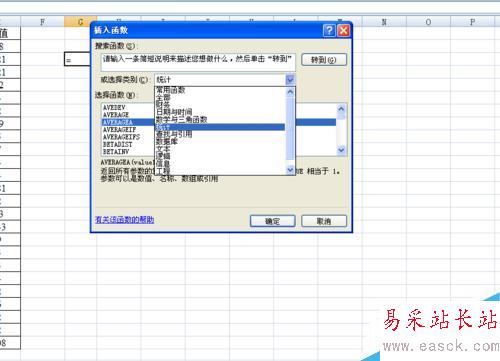Click the active cell containing equals sign
Image resolution: width=500 pixels, height=361 pixels.
coord(77,59)
